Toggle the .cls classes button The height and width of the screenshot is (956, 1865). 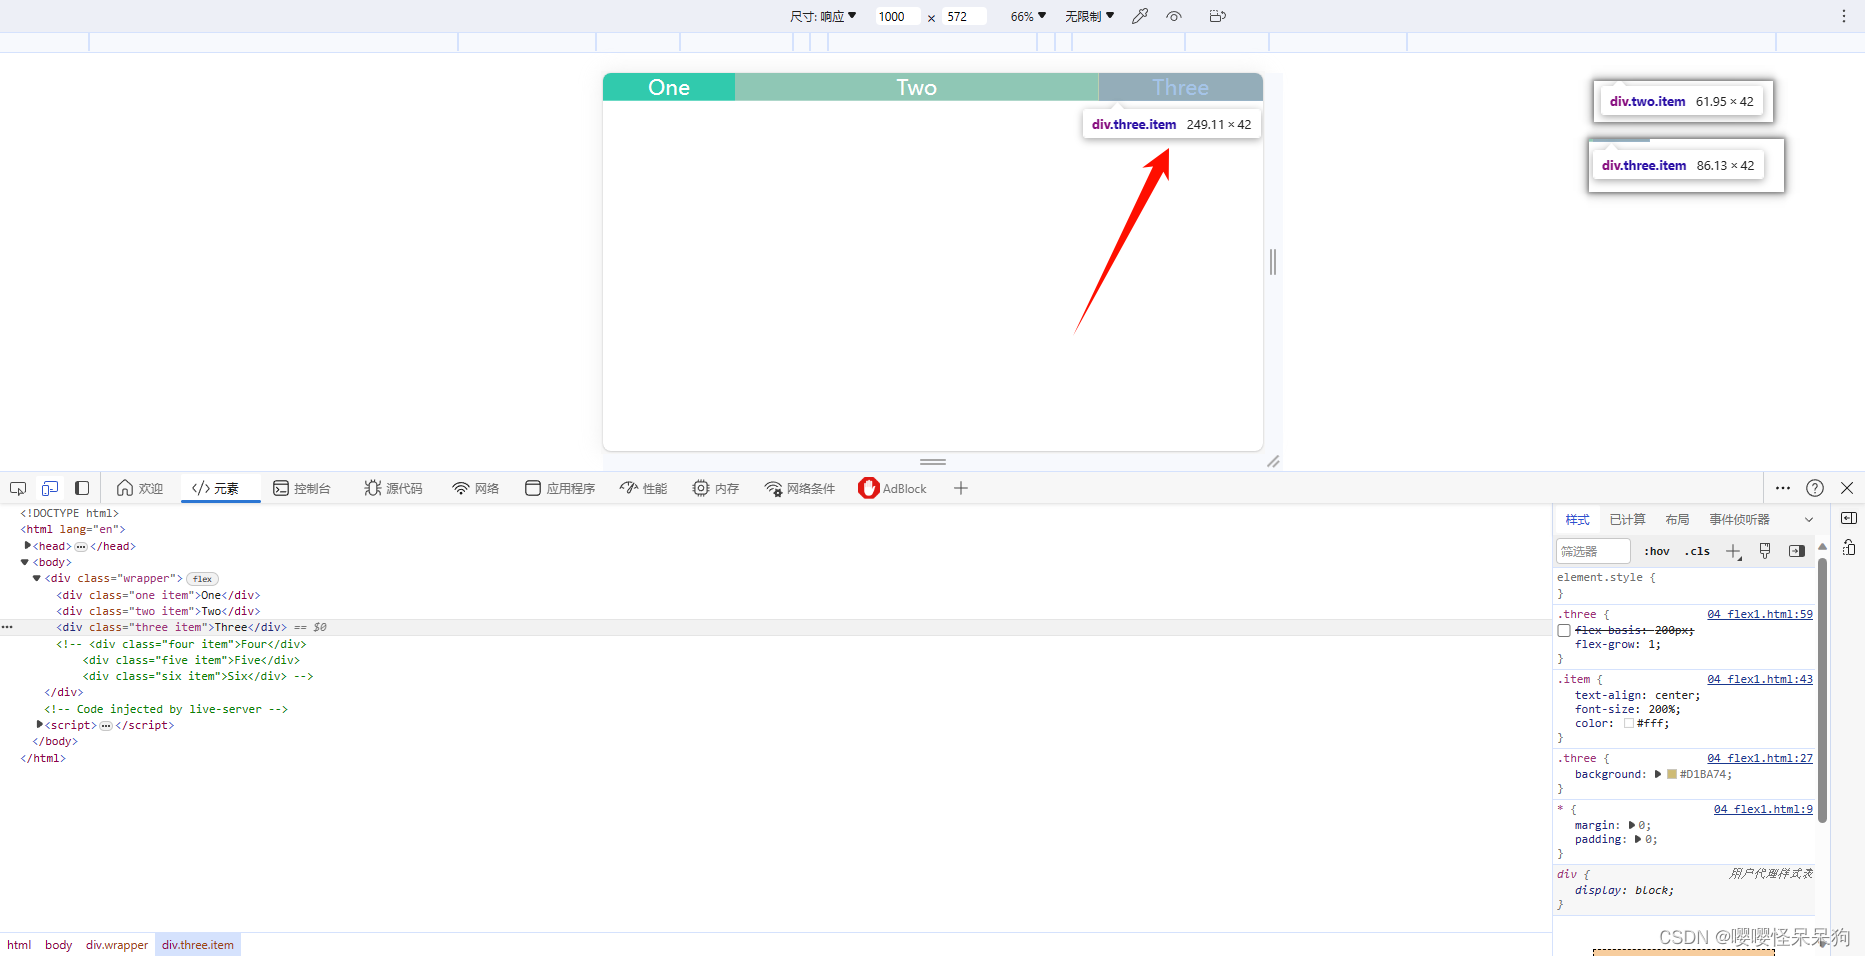[1697, 551]
